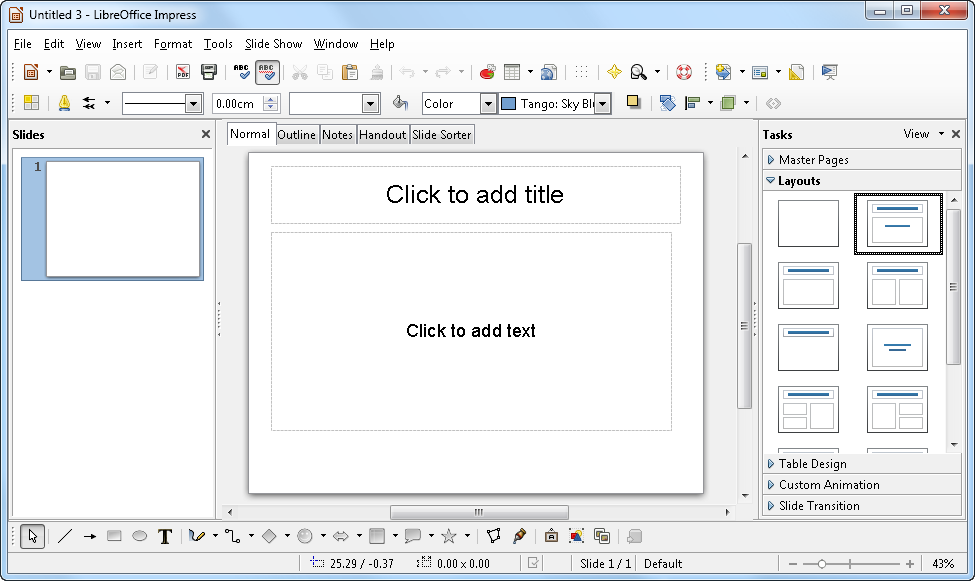Toggle AutoSpellcheck button
The height and width of the screenshot is (581, 975).
click(x=267, y=72)
